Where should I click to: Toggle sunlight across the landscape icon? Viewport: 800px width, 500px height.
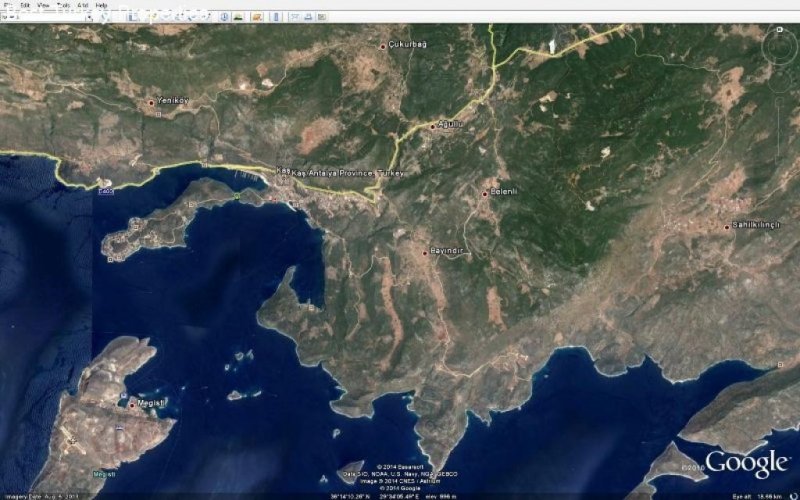238,17
